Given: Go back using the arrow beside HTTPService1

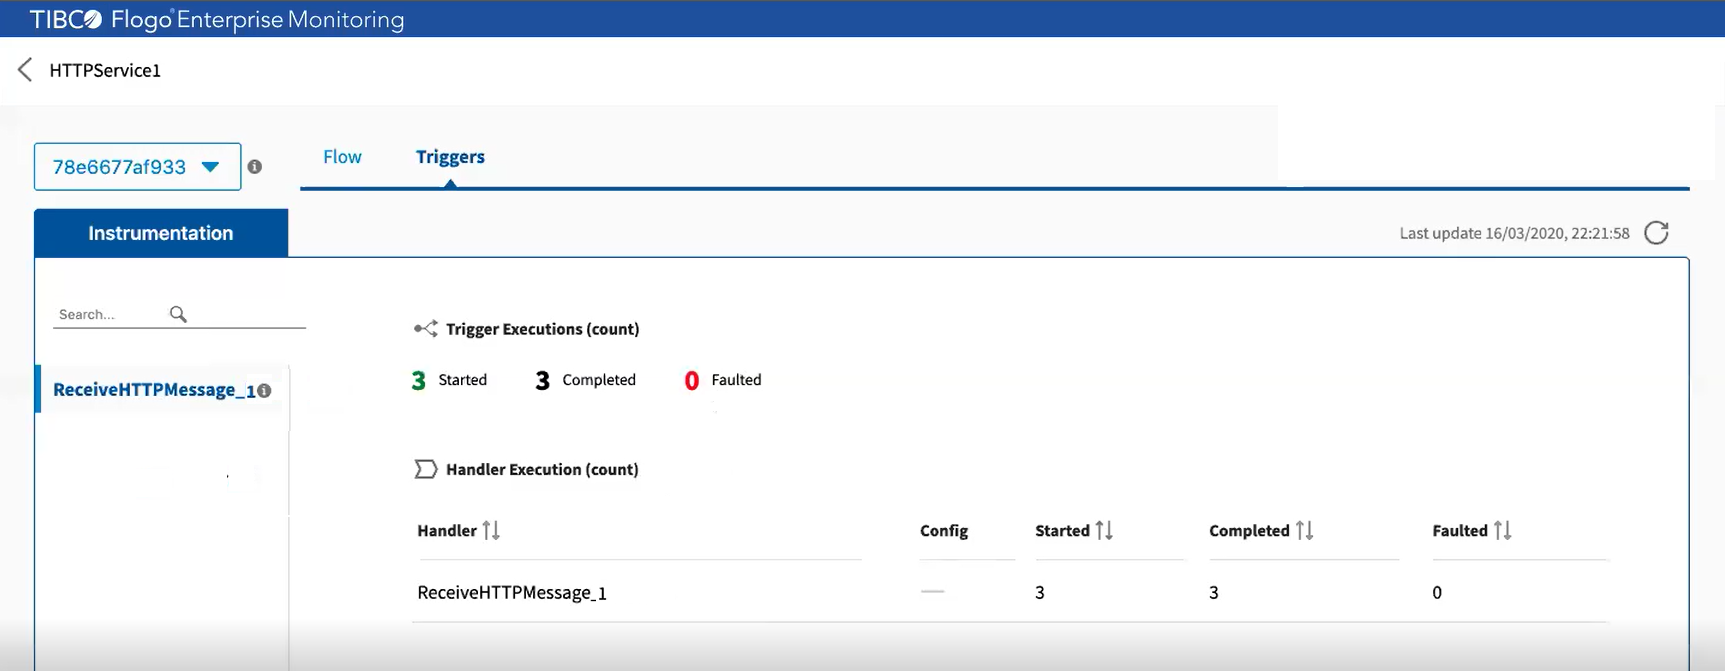Looking at the screenshot, I should click(25, 70).
